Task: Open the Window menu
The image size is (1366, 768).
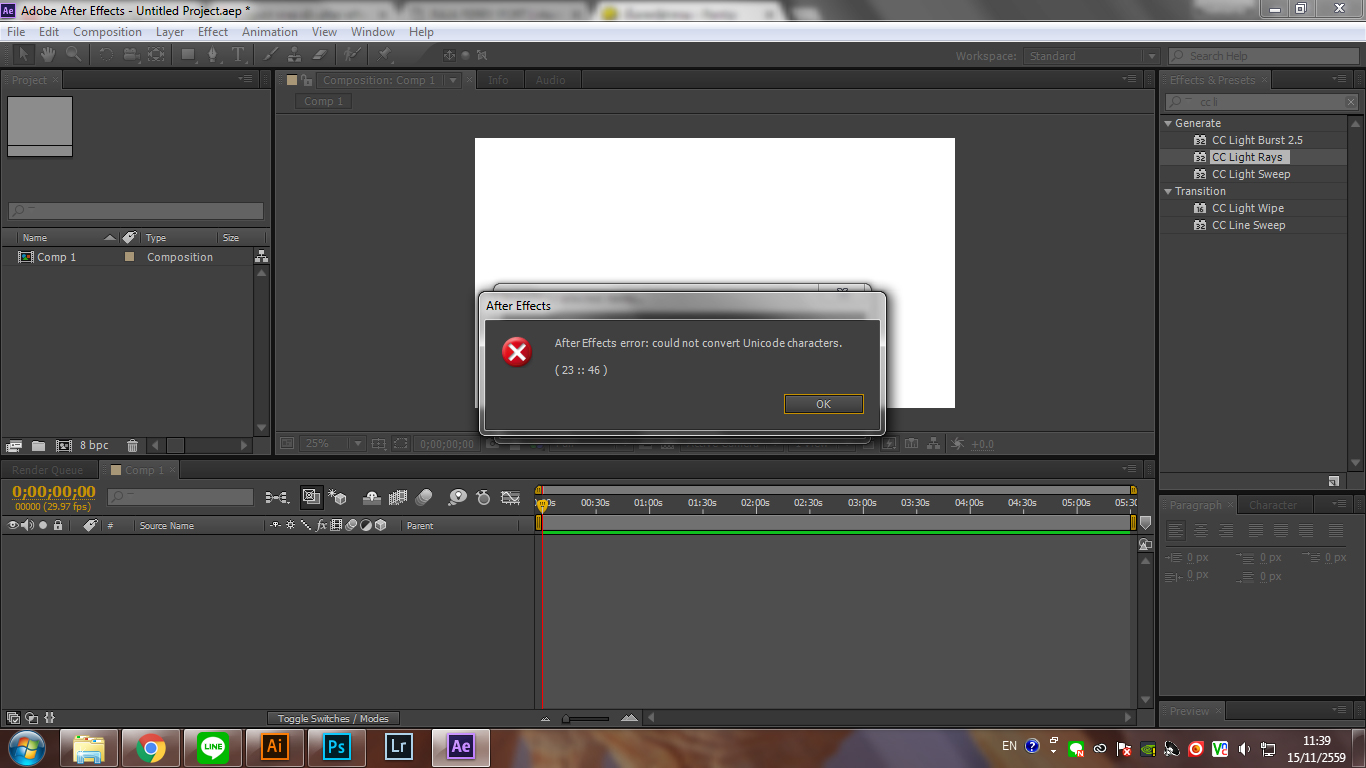Action: click(x=373, y=32)
